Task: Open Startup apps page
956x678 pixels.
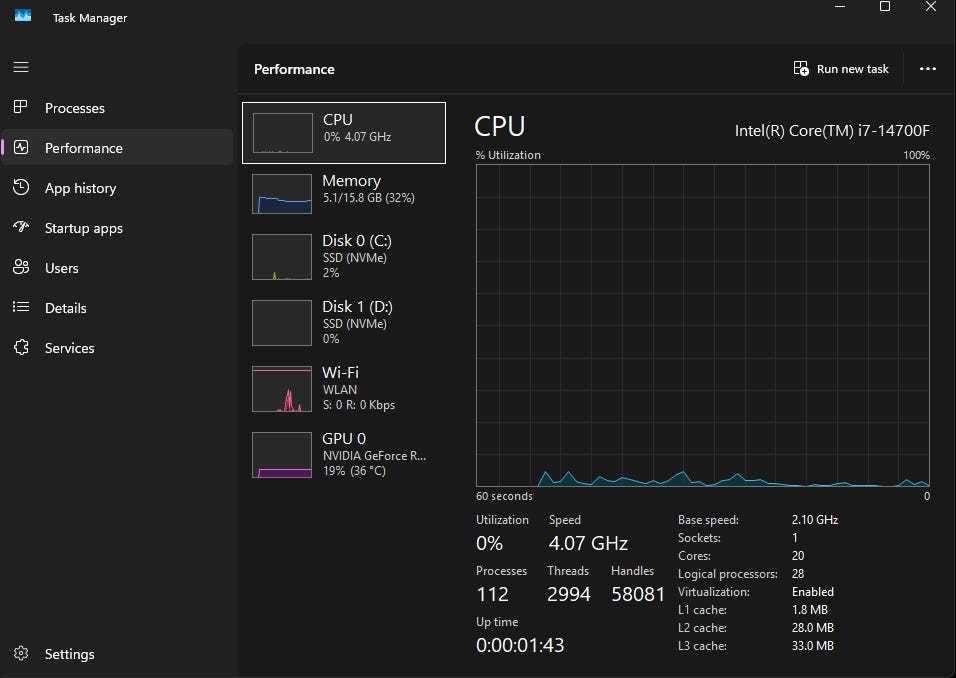Action: pos(117,228)
